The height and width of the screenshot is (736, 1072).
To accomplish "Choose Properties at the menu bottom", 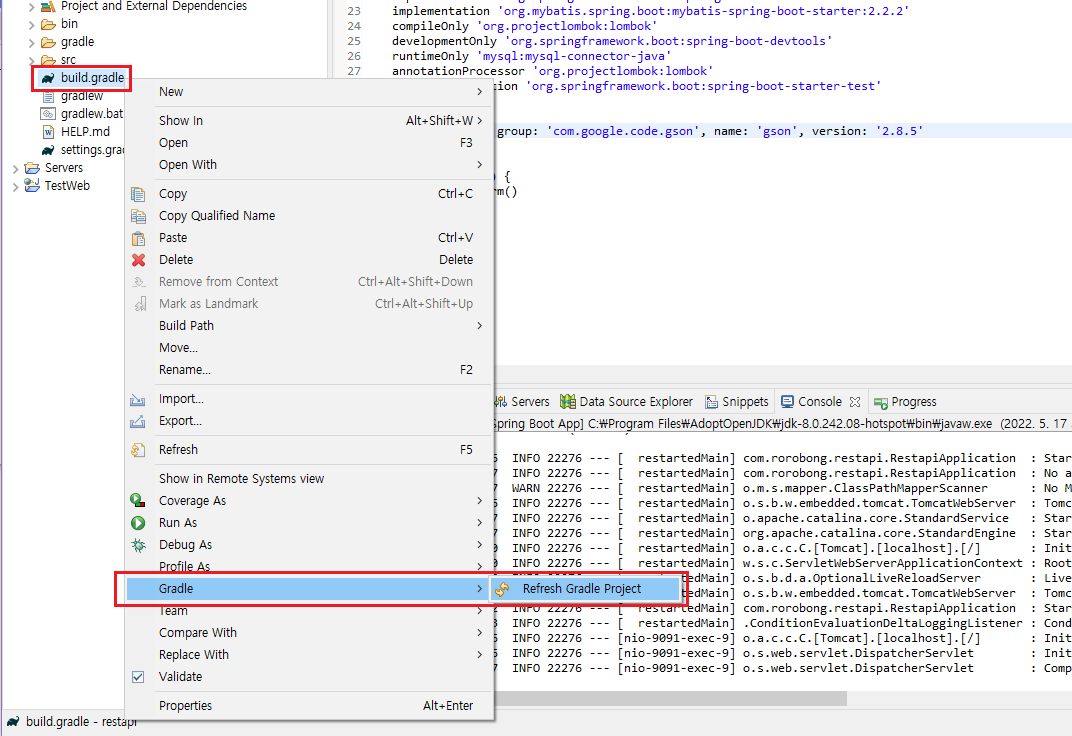I will [309, 706].
